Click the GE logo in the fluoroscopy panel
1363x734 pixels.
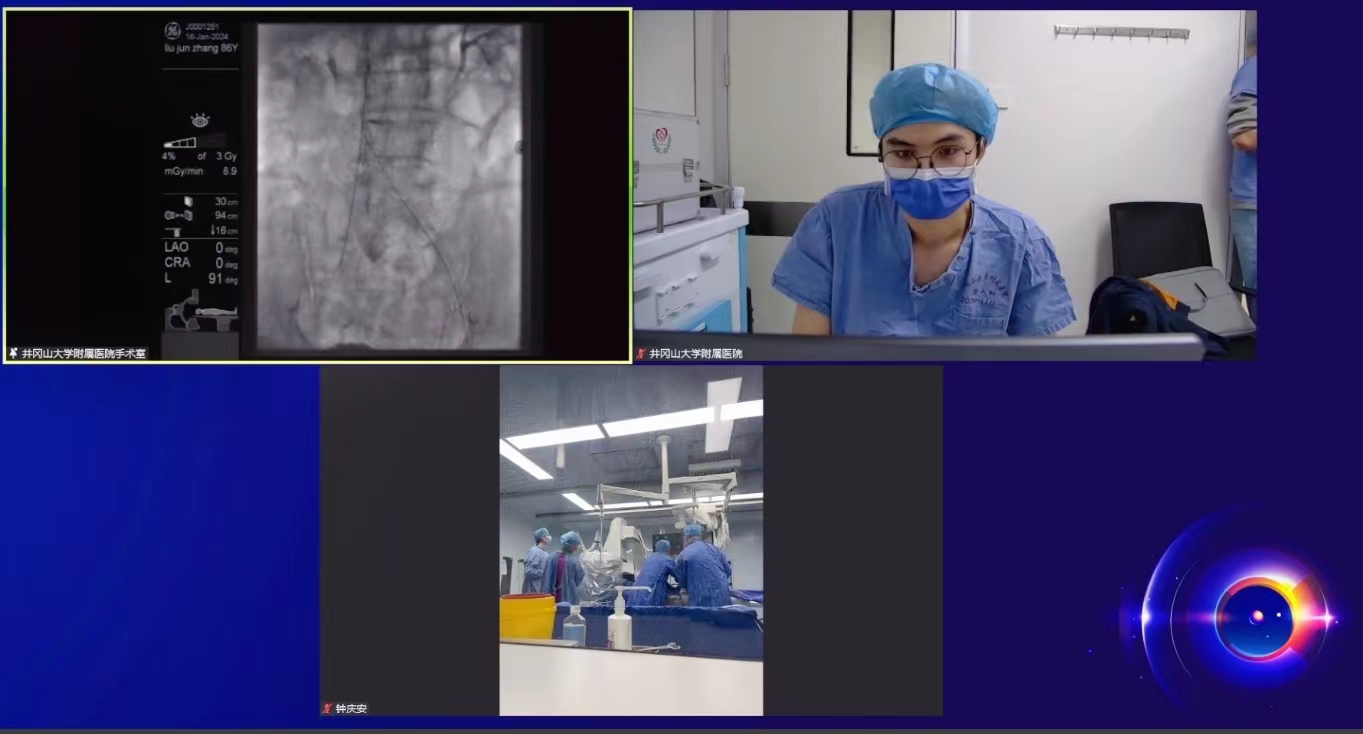[172, 31]
